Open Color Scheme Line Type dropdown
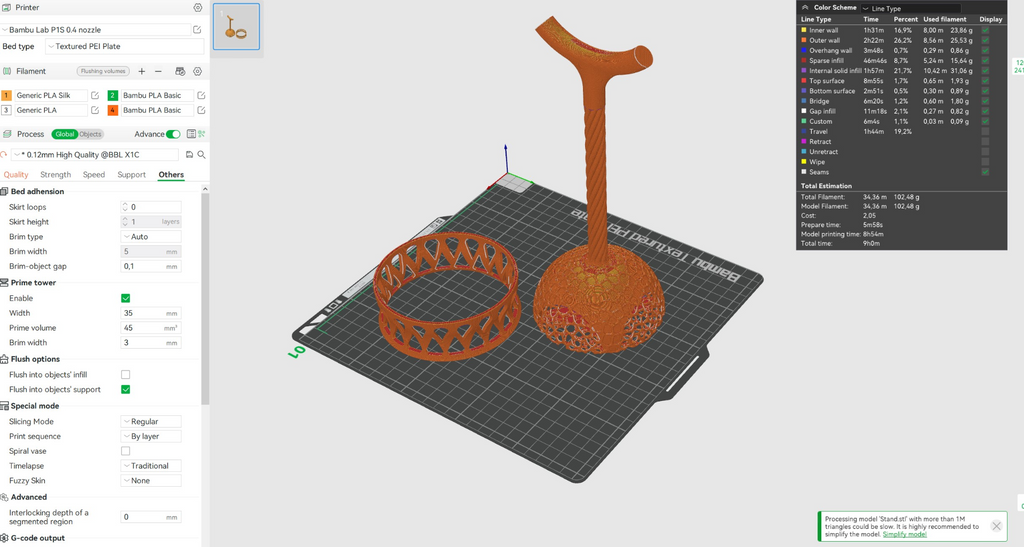1024x547 pixels. pos(911,8)
